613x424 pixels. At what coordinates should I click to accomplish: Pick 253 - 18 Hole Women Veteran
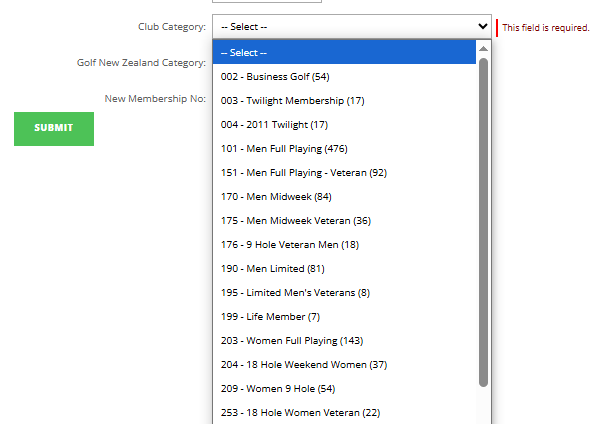point(300,412)
